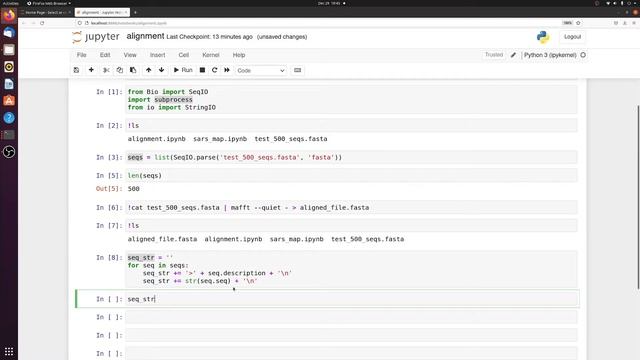Image resolution: width=640 pixels, height=360 pixels.
Task: Open a new browser tab
Action: tap(136, 13)
